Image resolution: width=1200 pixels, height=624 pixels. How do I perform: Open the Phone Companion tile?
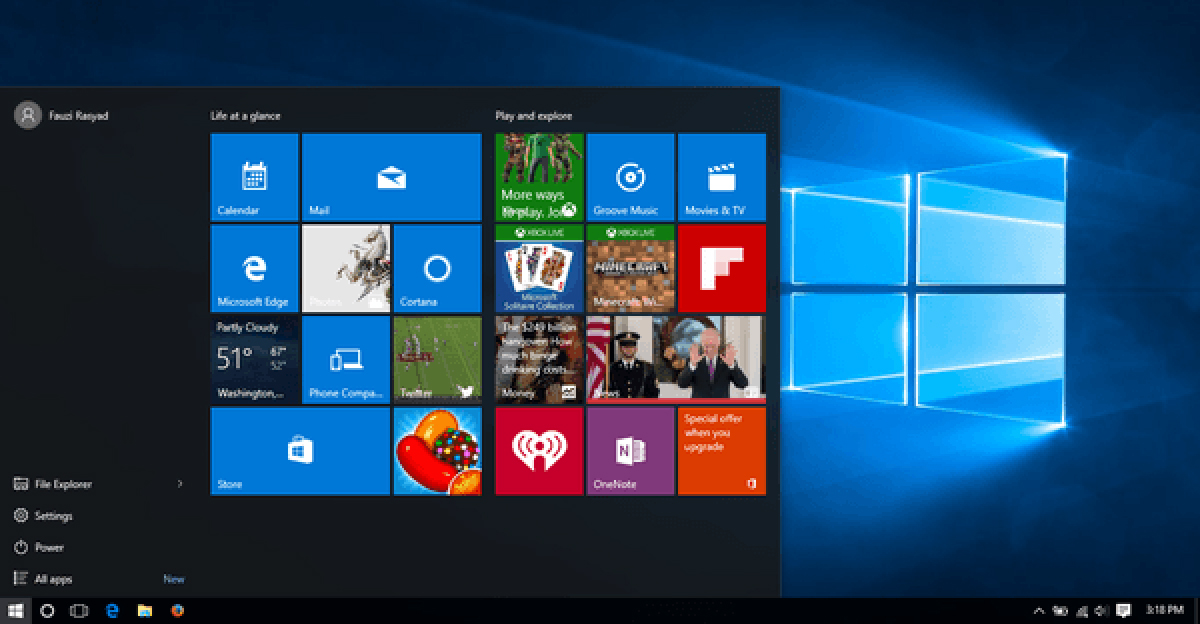click(346, 359)
